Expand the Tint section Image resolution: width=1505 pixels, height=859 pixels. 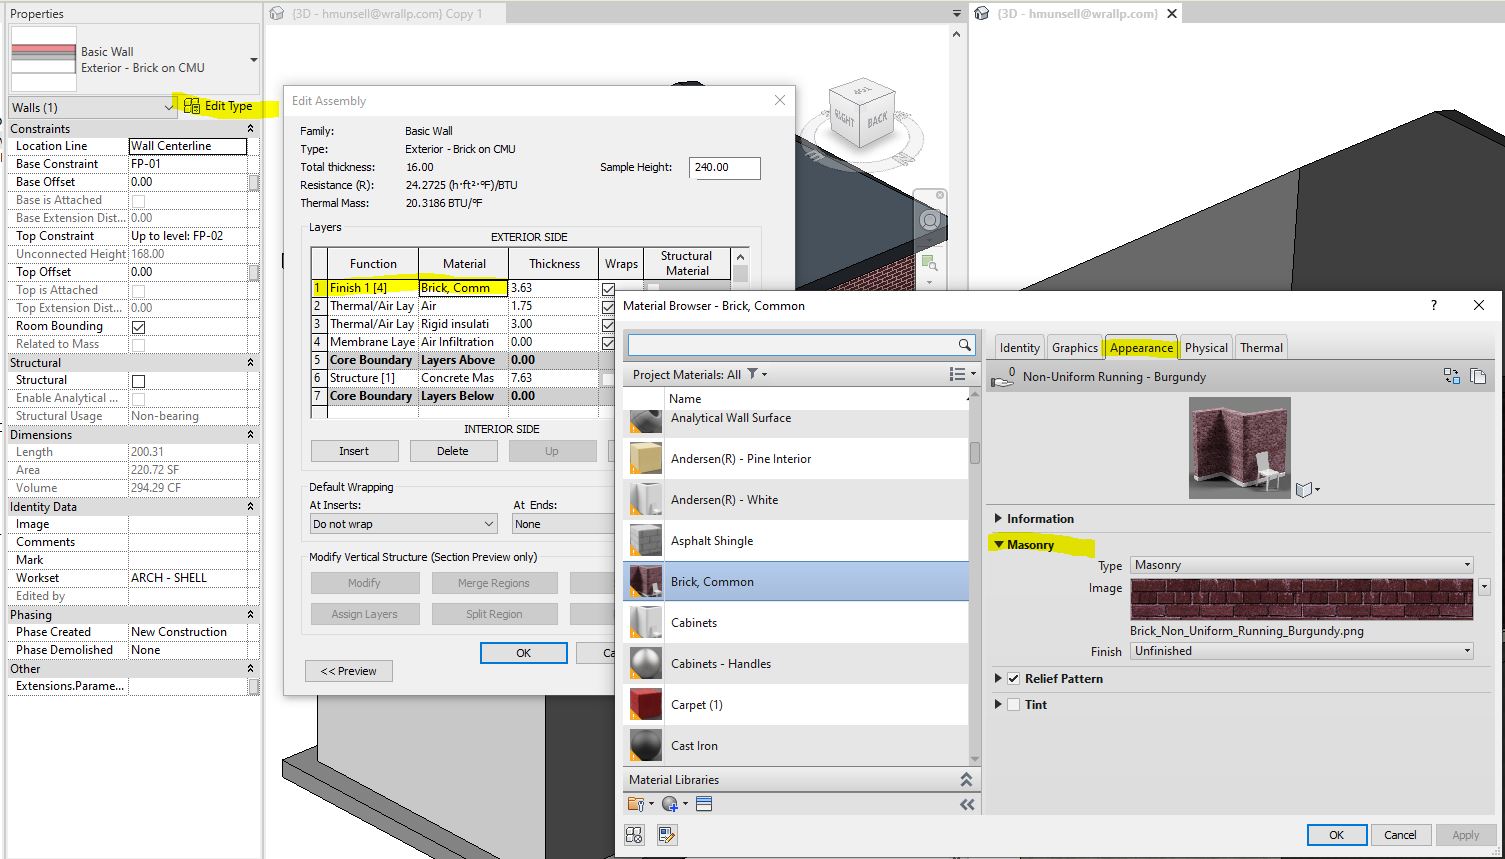[x=998, y=704]
